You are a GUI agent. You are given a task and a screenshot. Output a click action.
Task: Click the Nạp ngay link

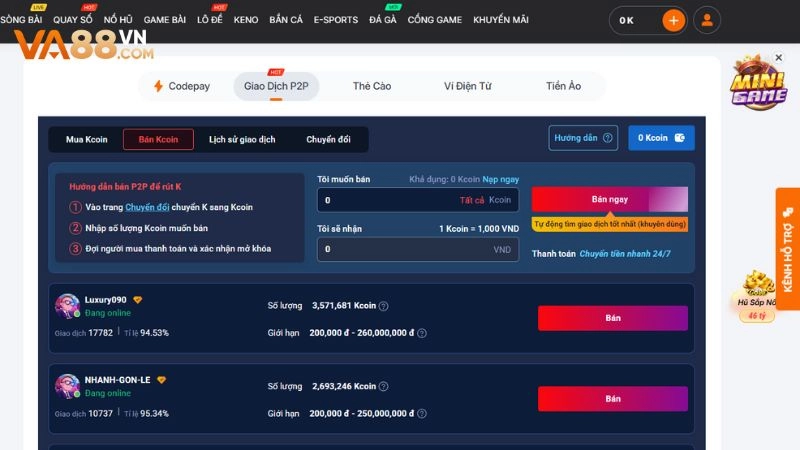click(x=501, y=179)
